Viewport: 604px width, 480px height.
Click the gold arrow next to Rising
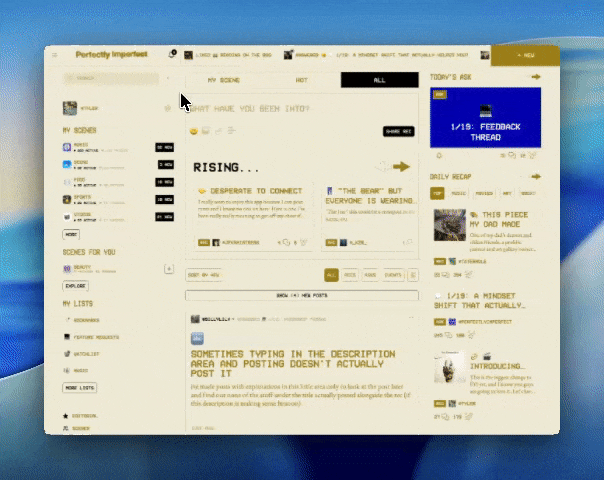[401, 167]
